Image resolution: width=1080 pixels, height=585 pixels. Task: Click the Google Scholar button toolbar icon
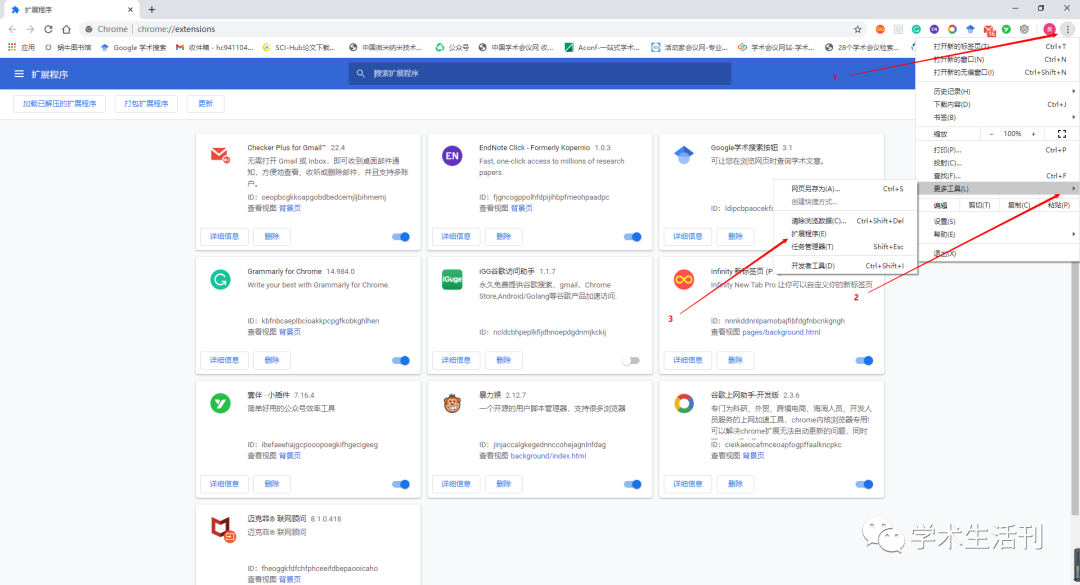pos(970,29)
